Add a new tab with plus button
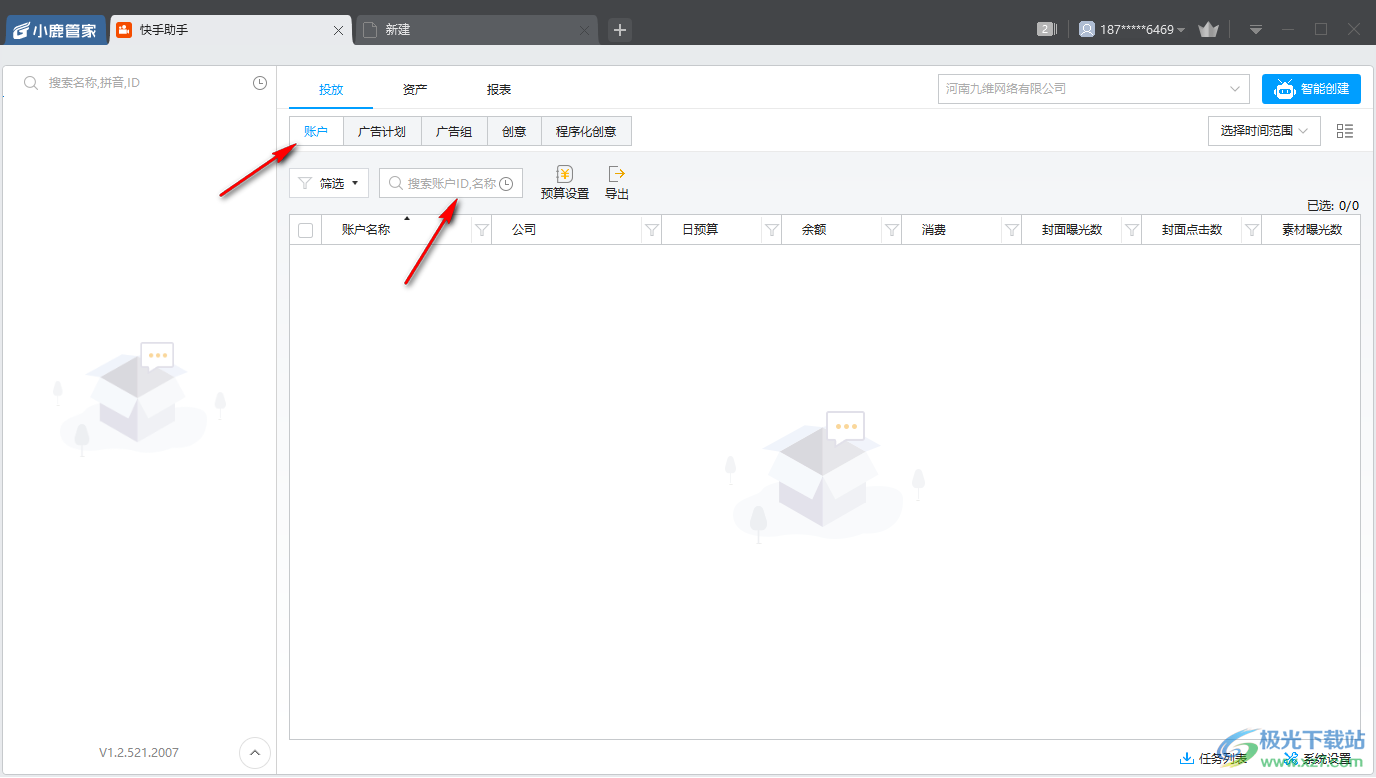1376x778 pixels. click(620, 30)
